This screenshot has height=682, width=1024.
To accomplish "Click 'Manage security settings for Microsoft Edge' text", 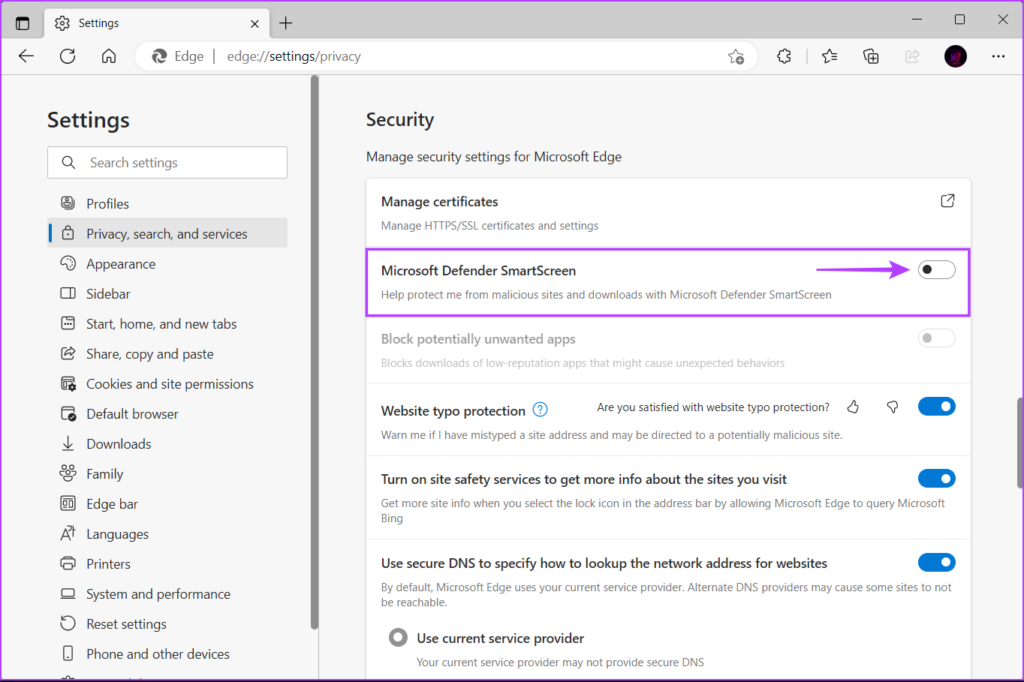I will [x=494, y=157].
